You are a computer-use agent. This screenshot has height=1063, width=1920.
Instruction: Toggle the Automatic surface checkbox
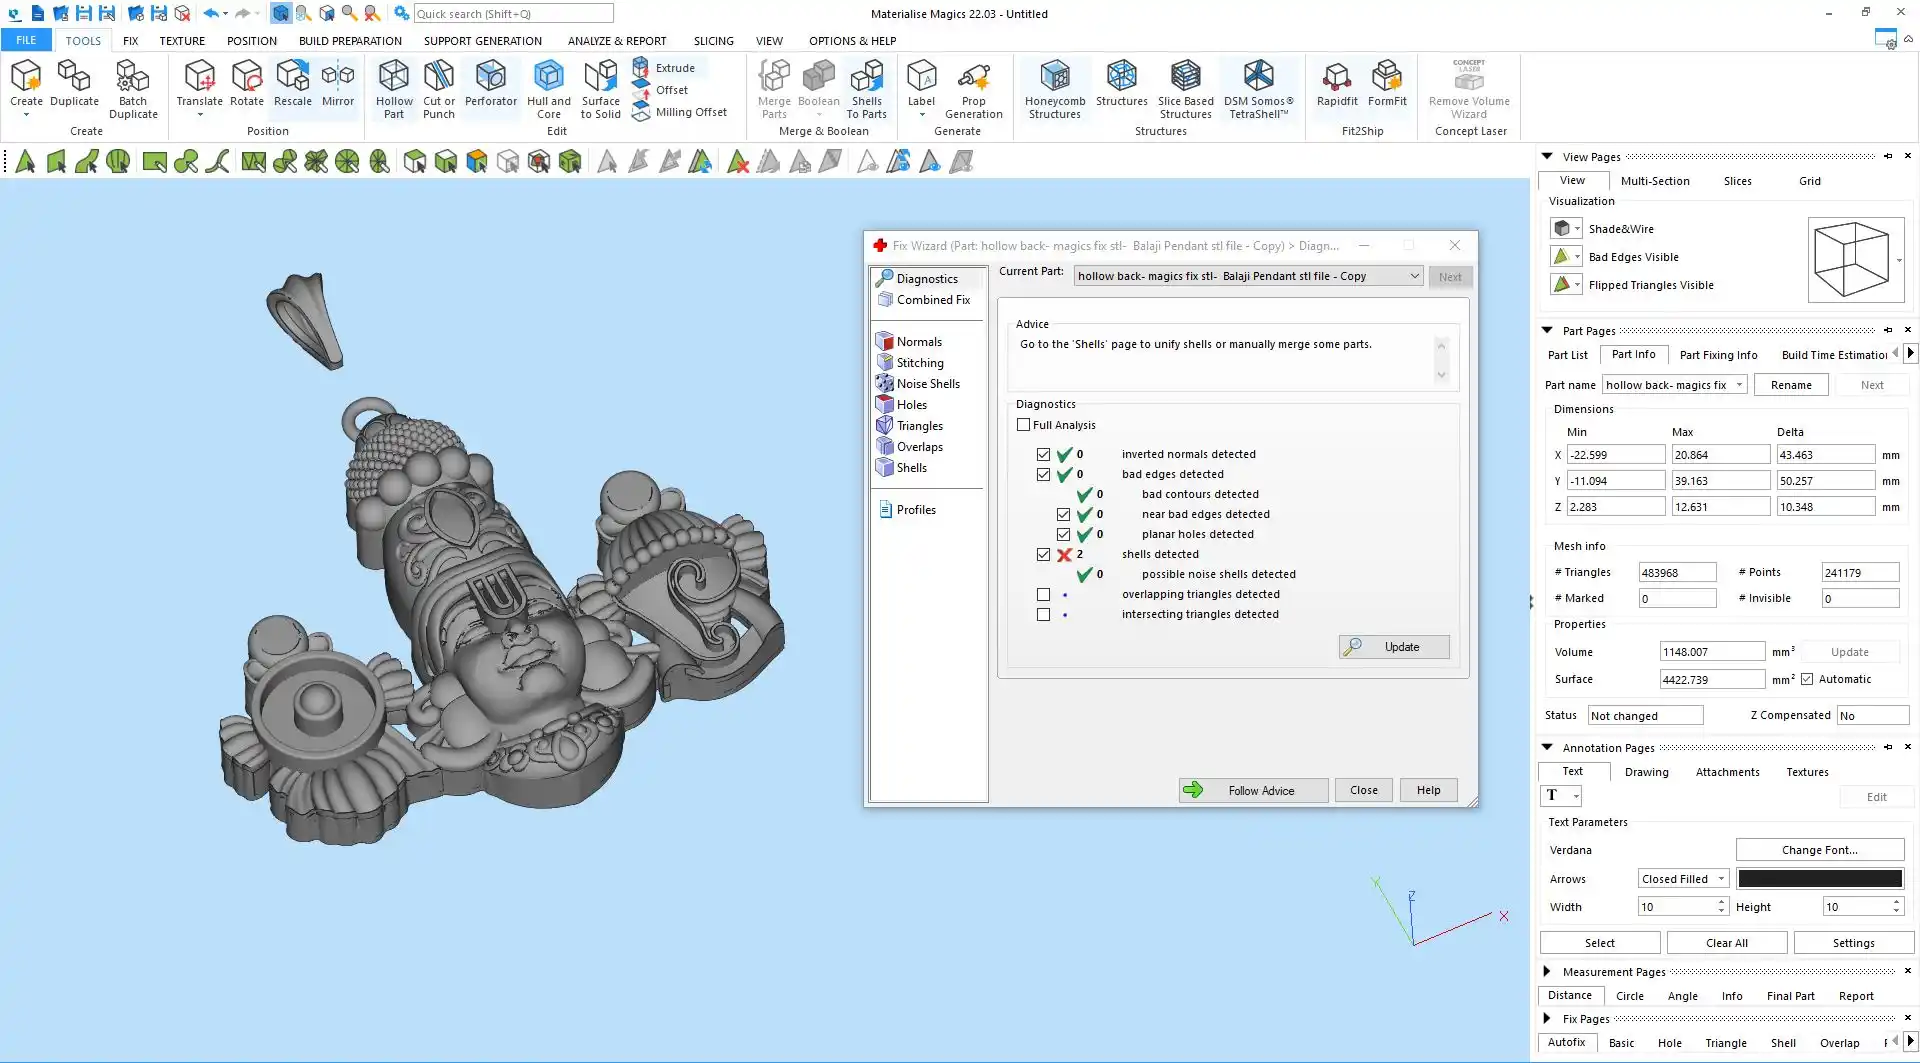(x=1807, y=679)
